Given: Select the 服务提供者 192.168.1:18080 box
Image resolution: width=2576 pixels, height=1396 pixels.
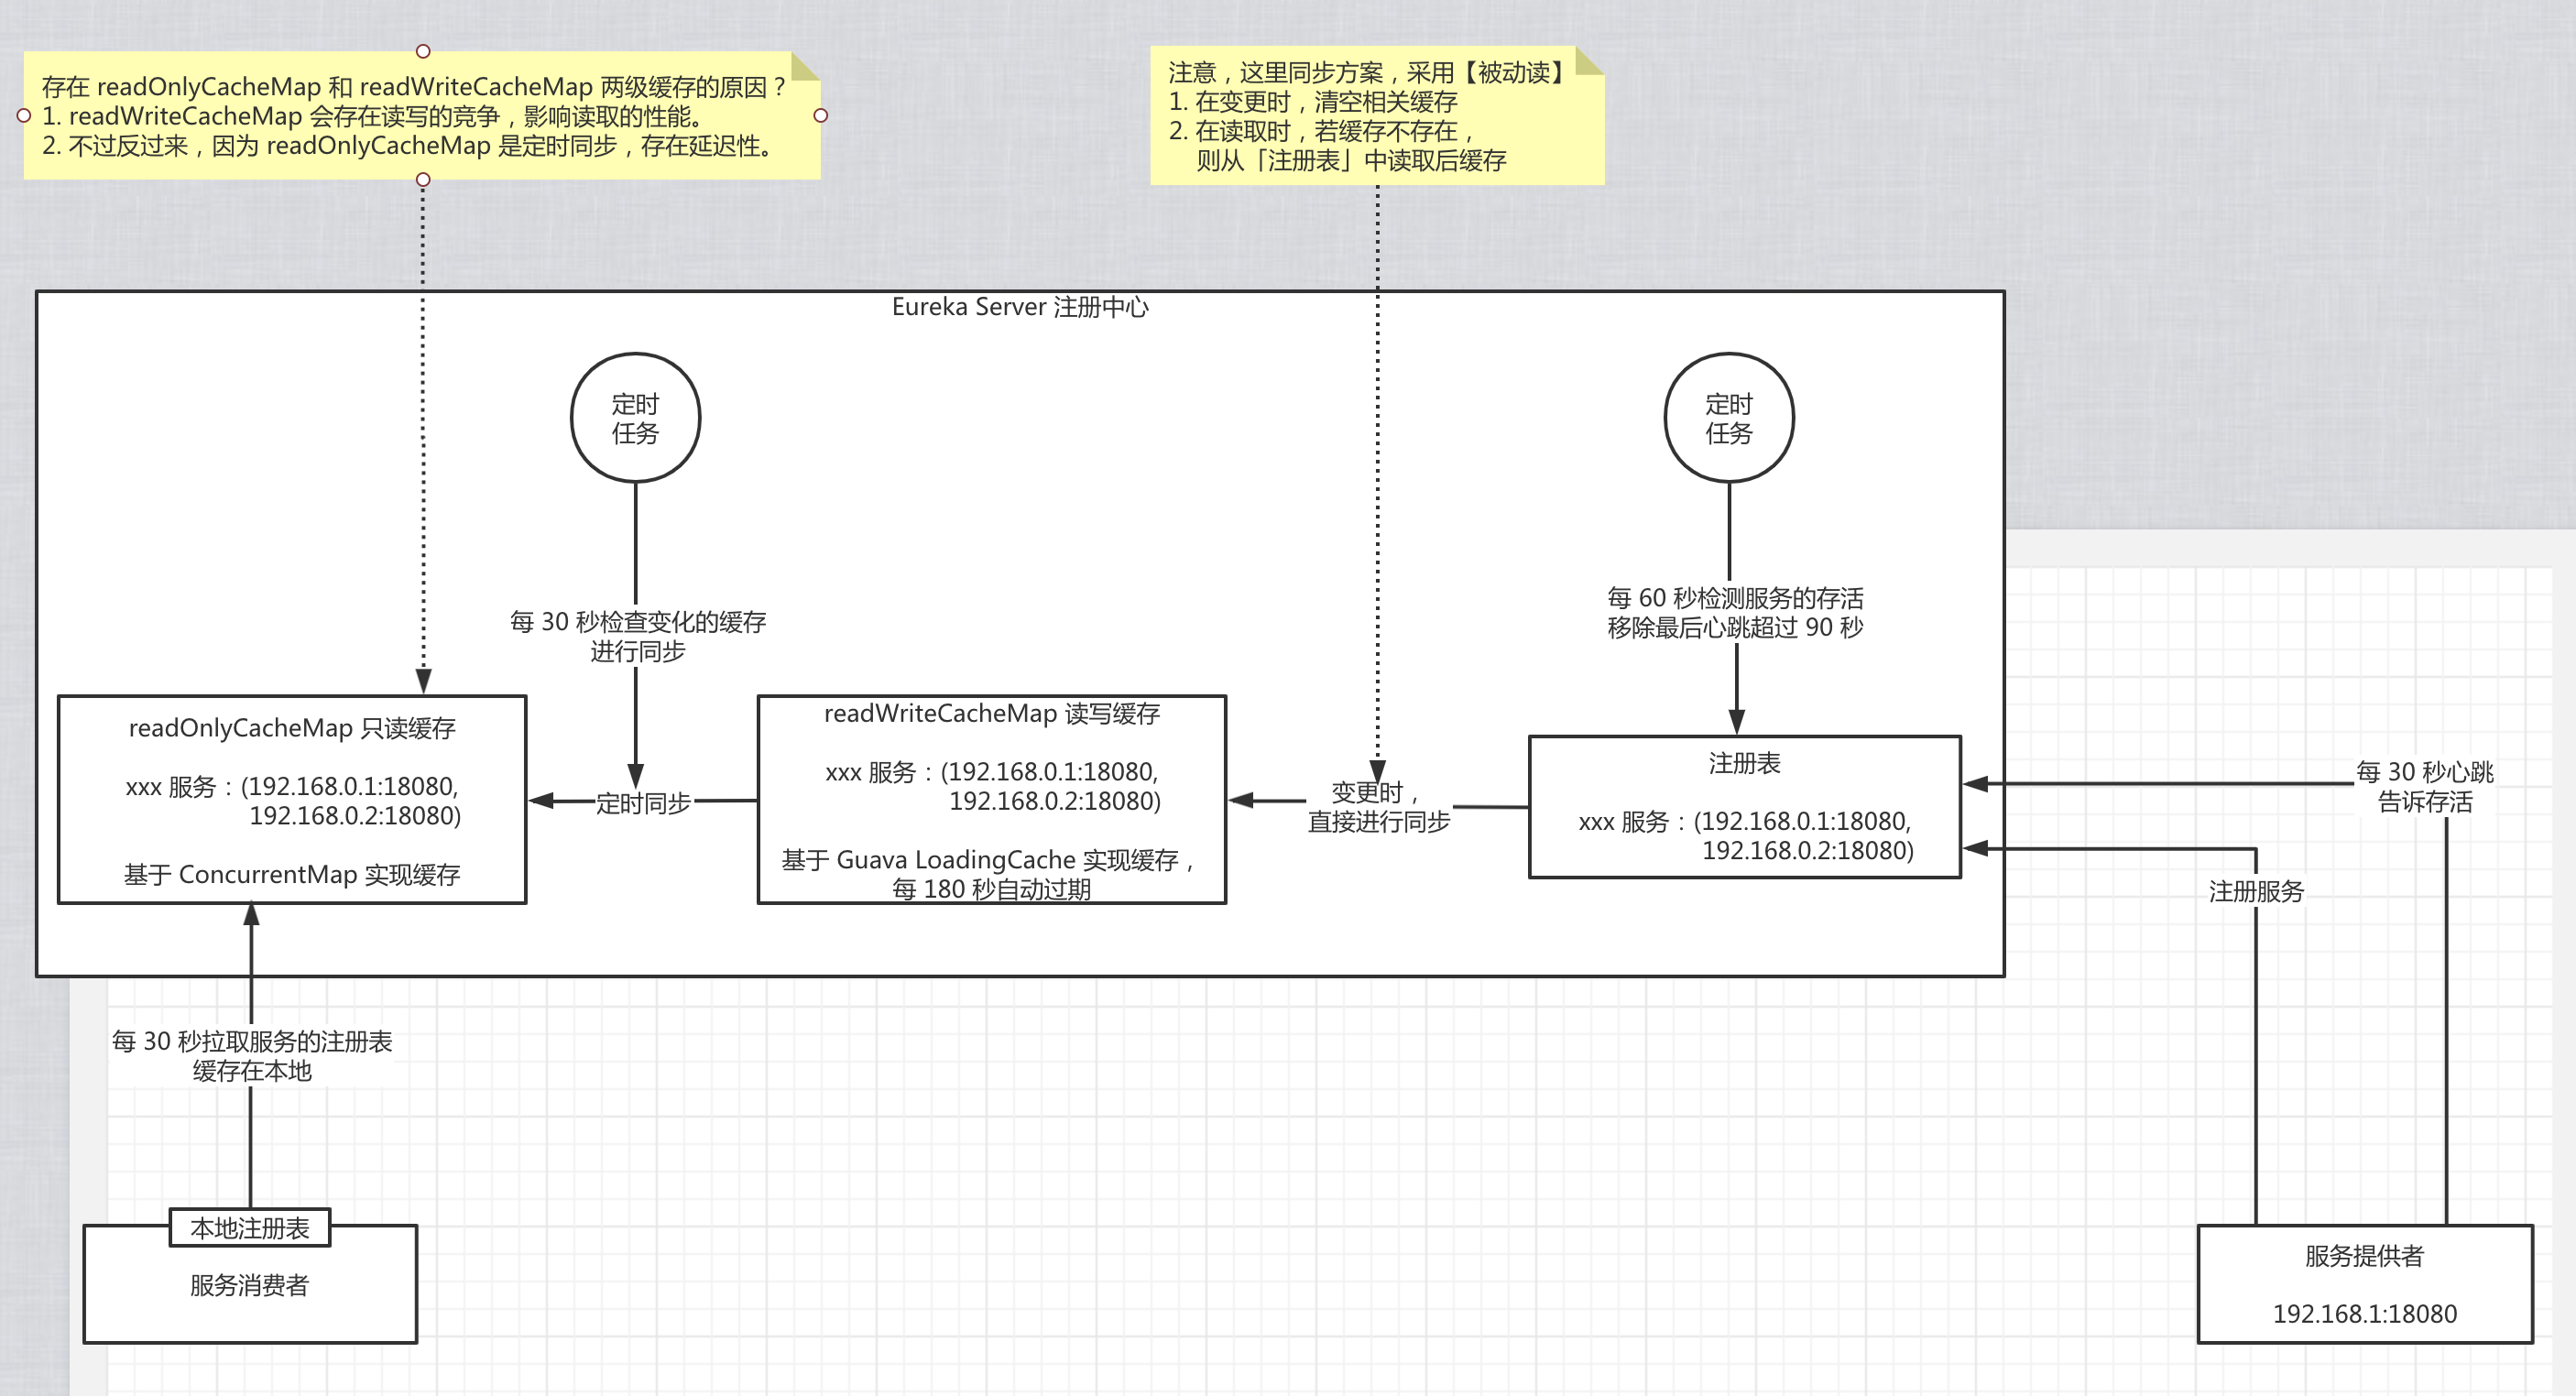Looking at the screenshot, I should tap(2364, 1284).
